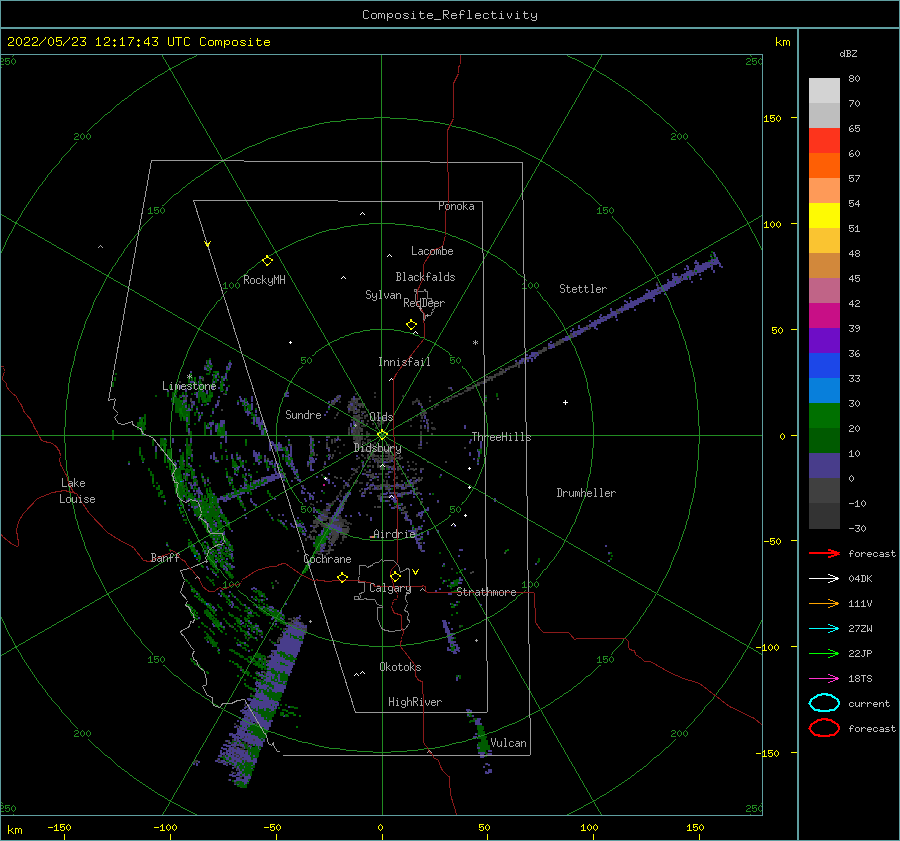
Task: Click the Stettler town label
Action: [x=583, y=289]
